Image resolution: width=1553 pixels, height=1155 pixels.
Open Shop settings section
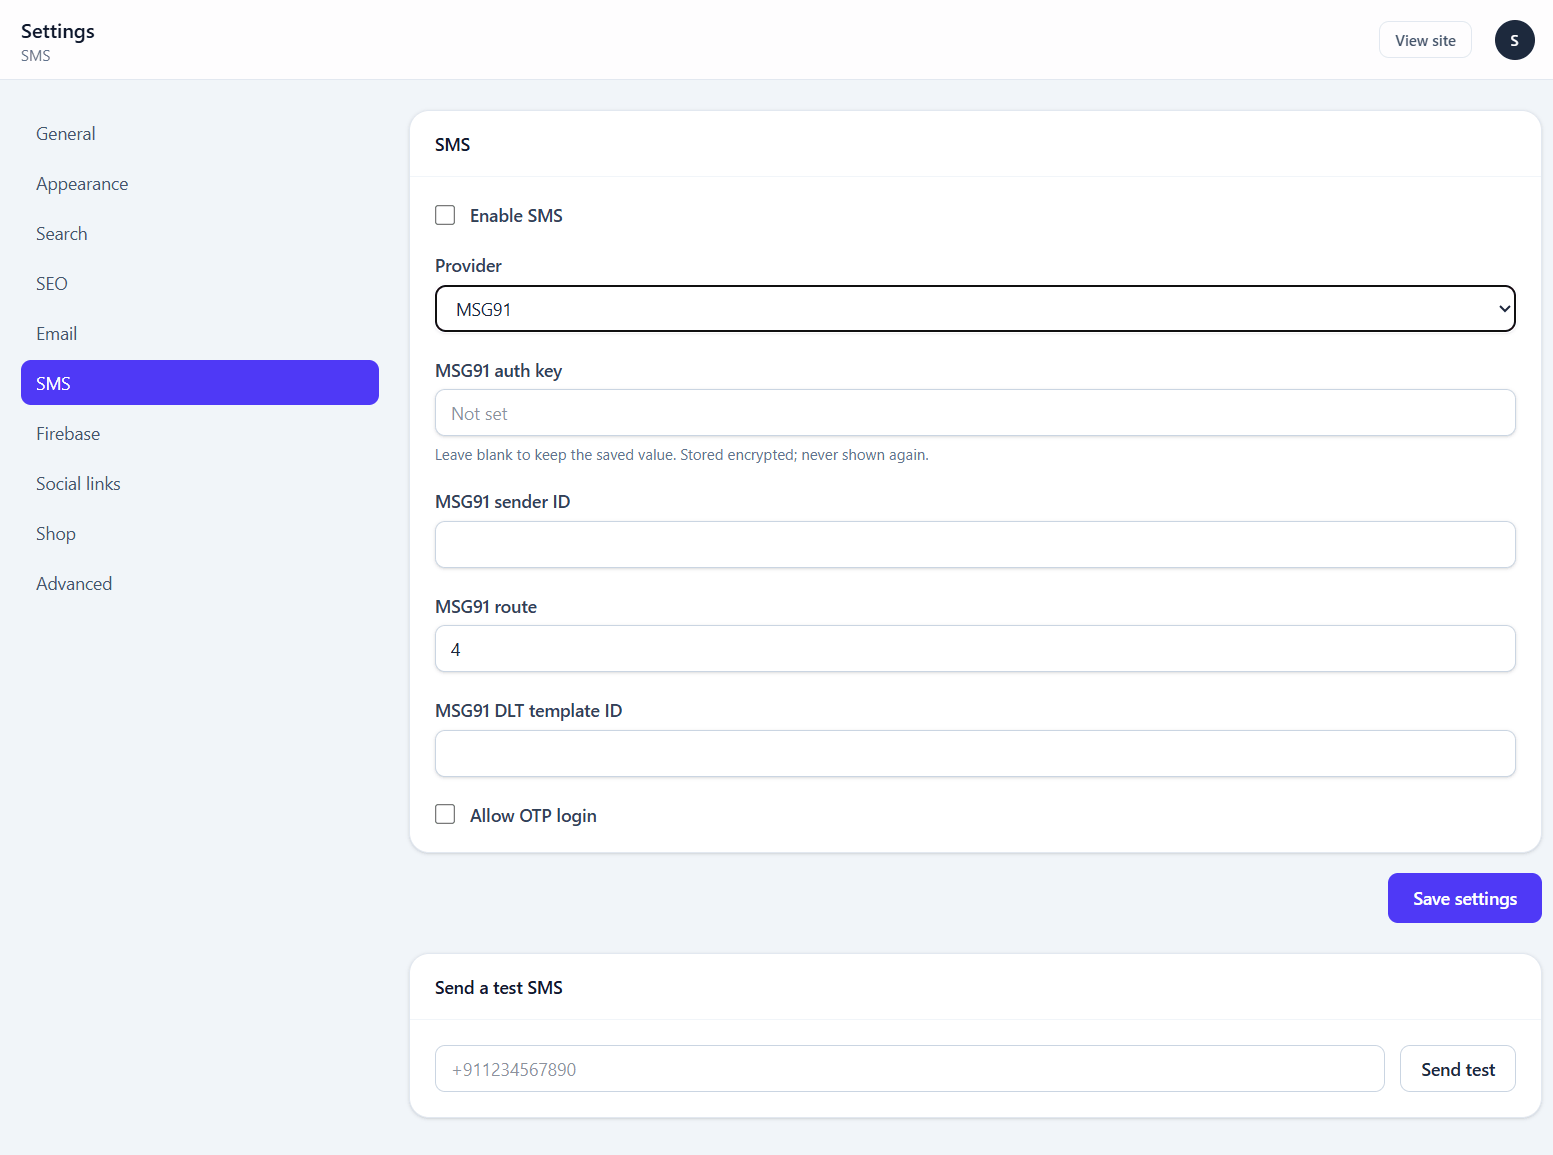[200, 534]
